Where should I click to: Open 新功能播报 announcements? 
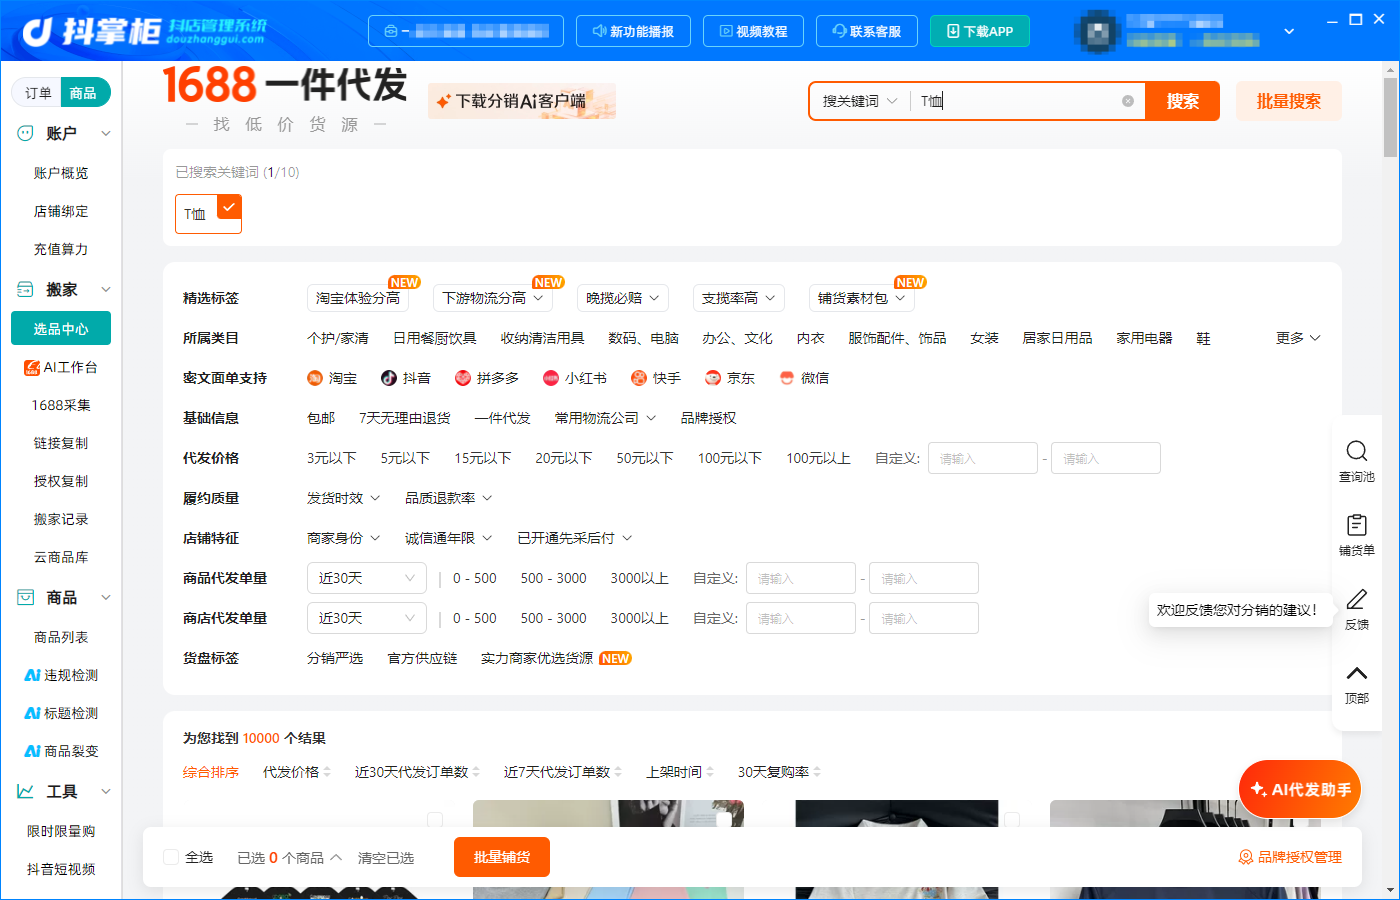[633, 31]
